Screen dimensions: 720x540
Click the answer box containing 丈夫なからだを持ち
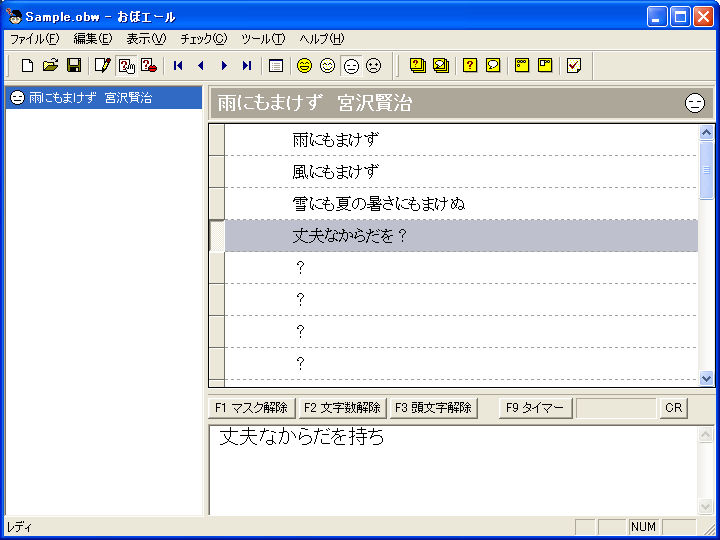pyautogui.click(x=454, y=470)
